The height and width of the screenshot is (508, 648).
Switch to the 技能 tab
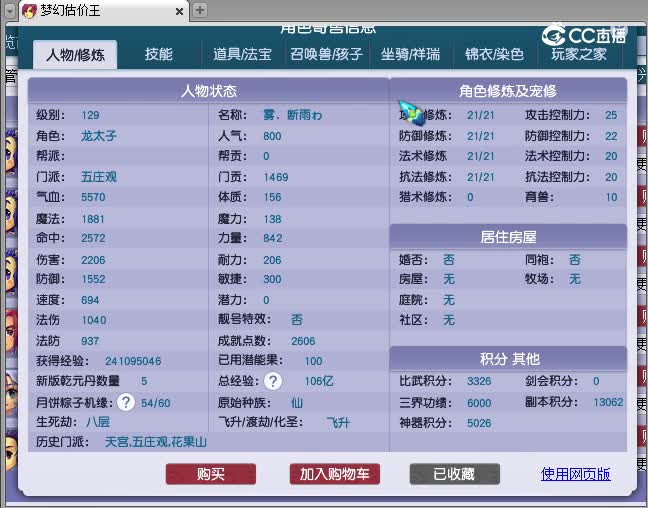159,54
